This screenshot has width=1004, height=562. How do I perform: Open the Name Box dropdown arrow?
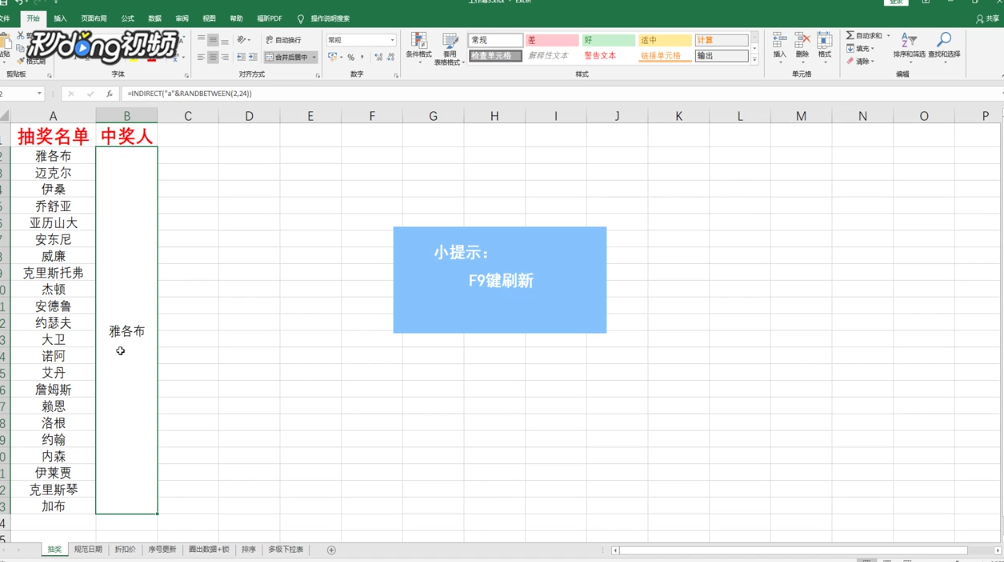pyautogui.click(x=39, y=93)
